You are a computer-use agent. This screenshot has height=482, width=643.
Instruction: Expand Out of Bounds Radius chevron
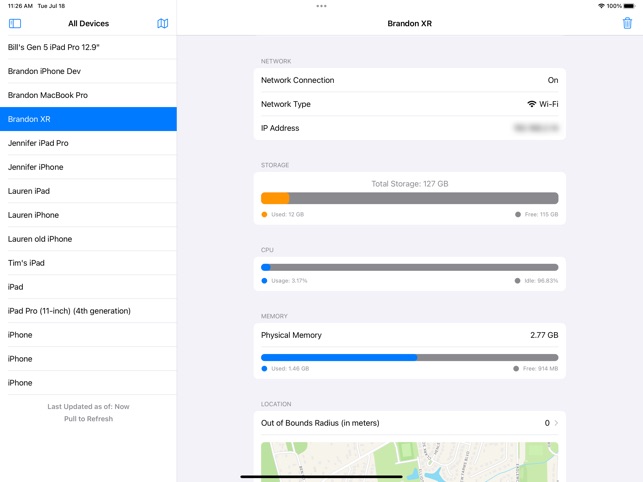click(x=556, y=423)
